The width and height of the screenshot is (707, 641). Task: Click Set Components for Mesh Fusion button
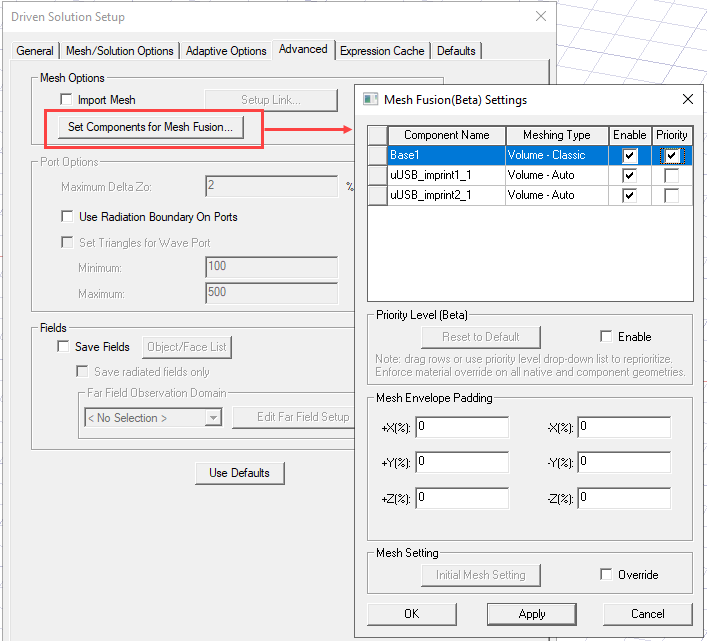(x=151, y=127)
